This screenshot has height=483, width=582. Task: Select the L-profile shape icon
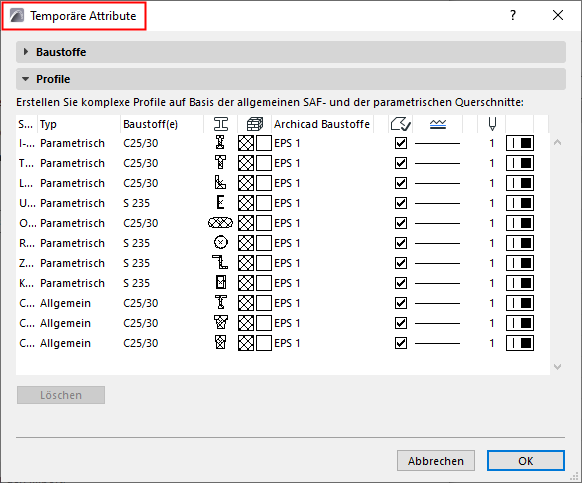pyautogui.click(x=220, y=183)
